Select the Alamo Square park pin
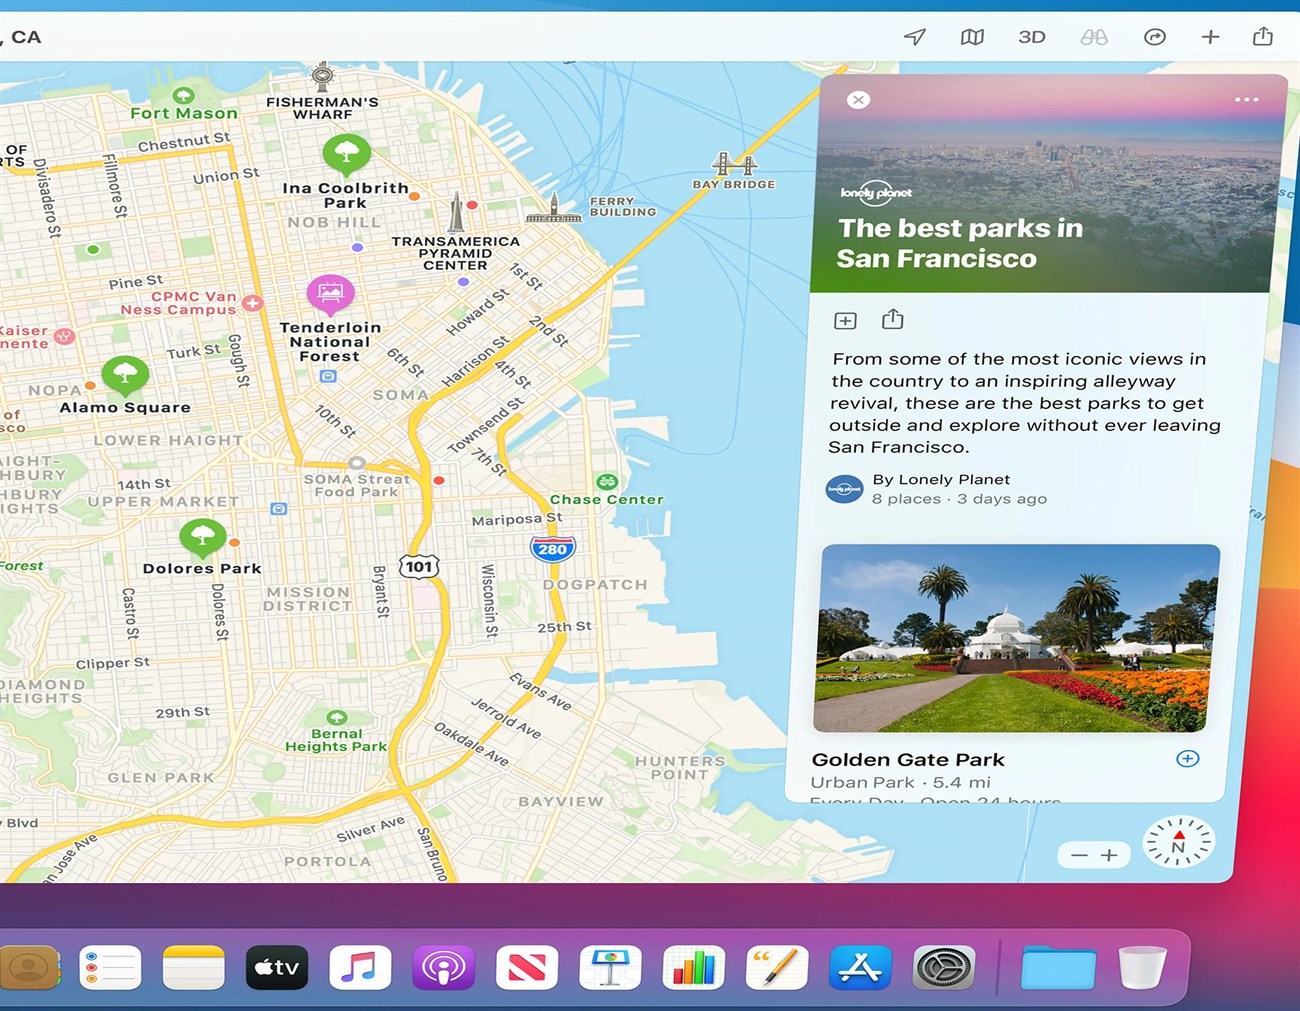This screenshot has width=1300, height=1011. [125, 376]
